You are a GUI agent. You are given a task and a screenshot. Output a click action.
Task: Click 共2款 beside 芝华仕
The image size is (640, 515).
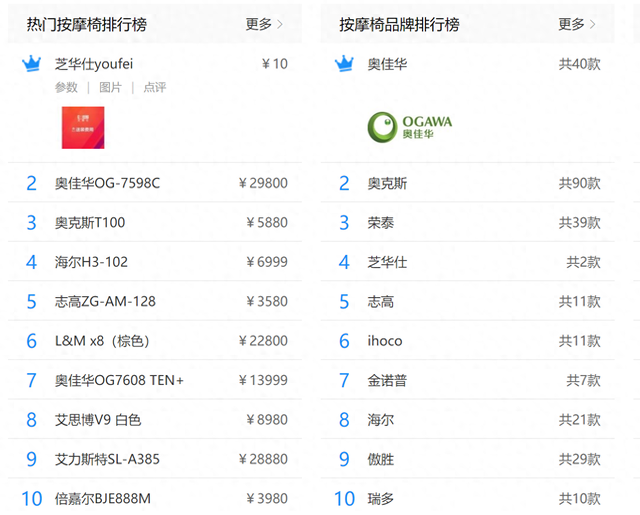tap(583, 262)
